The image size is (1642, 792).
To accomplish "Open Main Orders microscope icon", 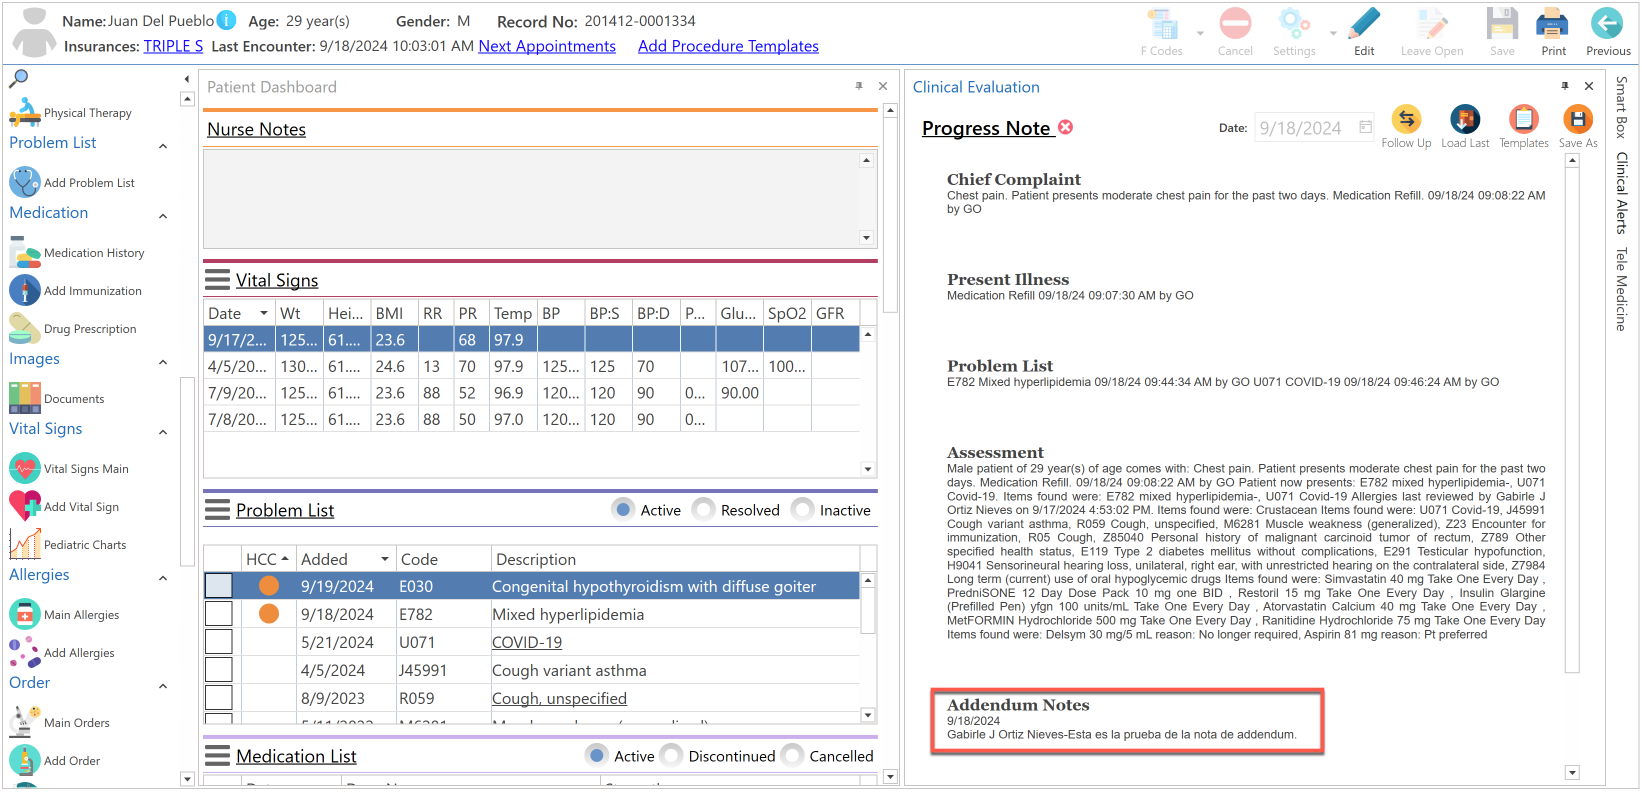I will pos(24,722).
